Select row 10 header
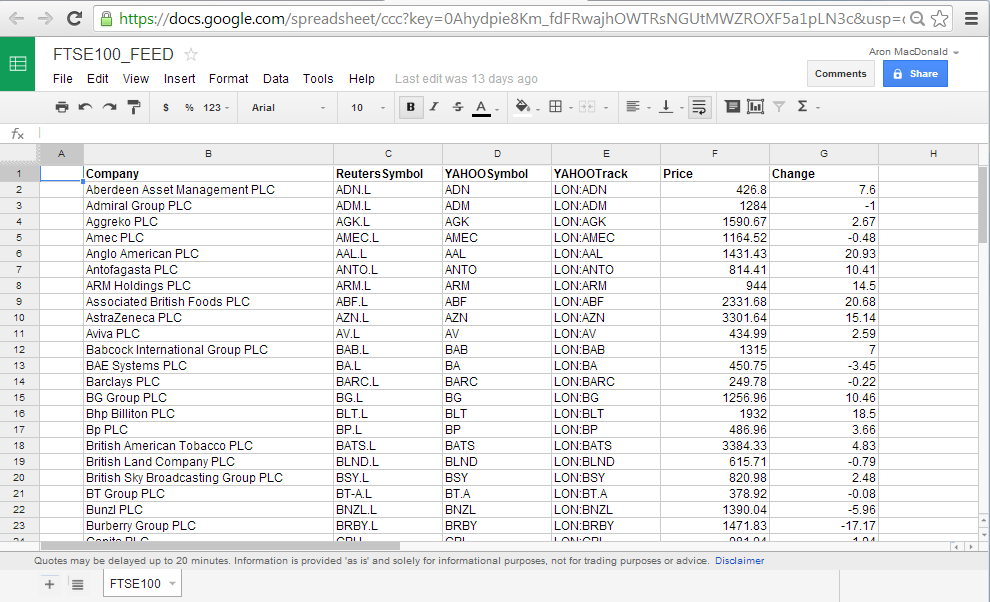 [20, 318]
